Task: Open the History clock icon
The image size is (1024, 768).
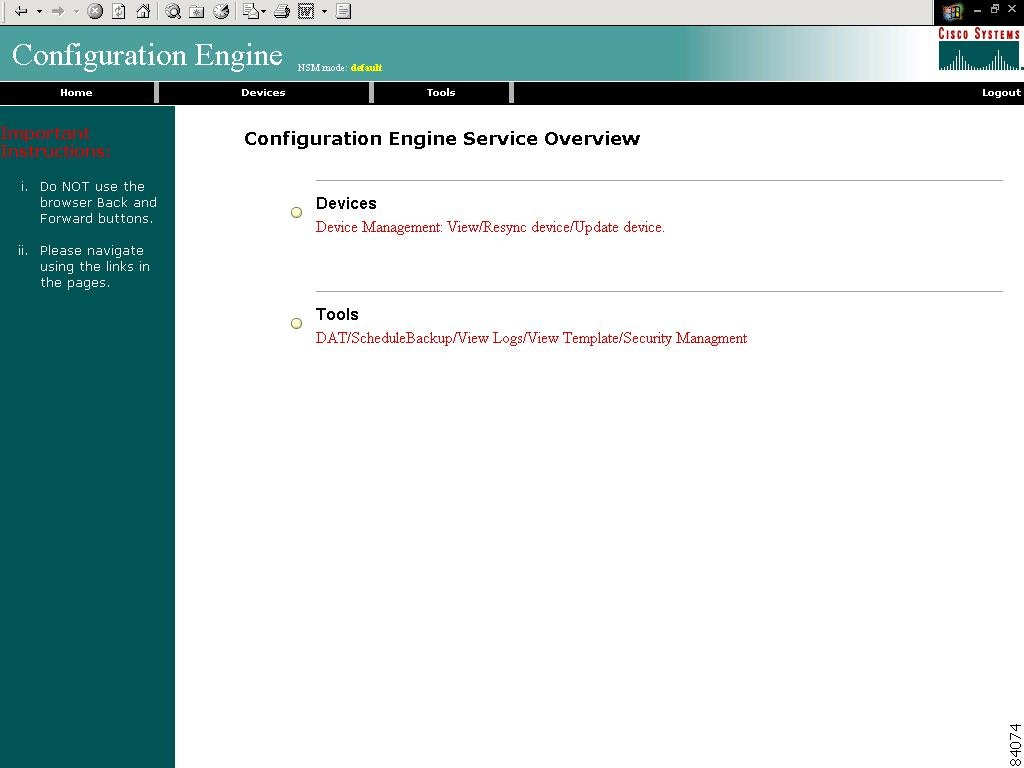Action: click(x=221, y=11)
